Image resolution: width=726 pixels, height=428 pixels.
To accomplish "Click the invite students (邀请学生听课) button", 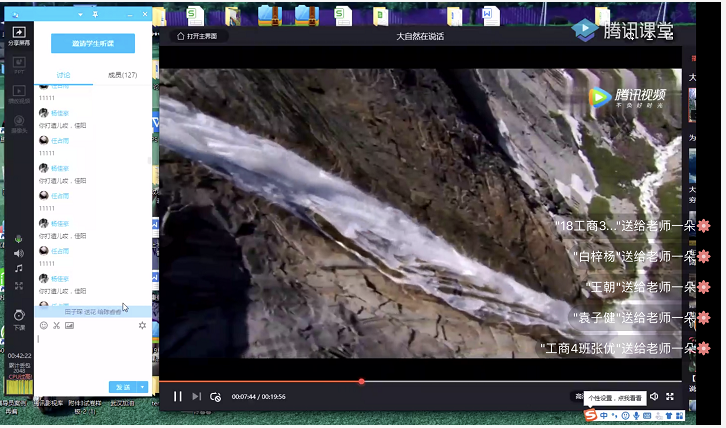I will (93, 44).
